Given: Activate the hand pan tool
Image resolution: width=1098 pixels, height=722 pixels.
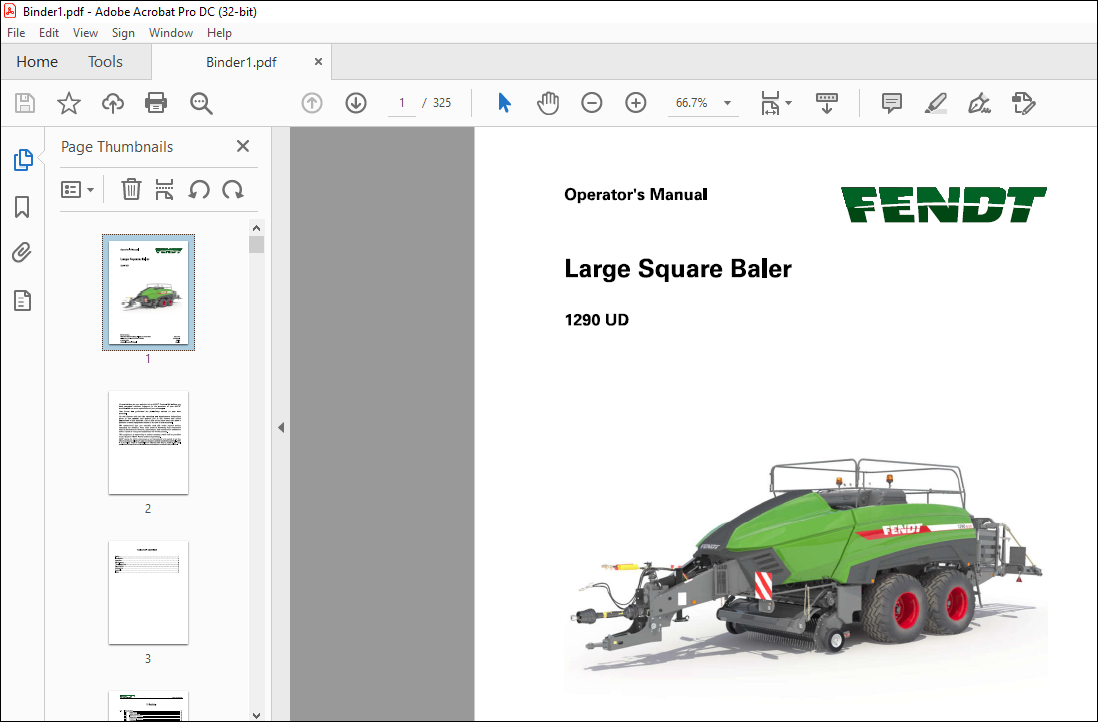Looking at the screenshot, I should (548, 103).
